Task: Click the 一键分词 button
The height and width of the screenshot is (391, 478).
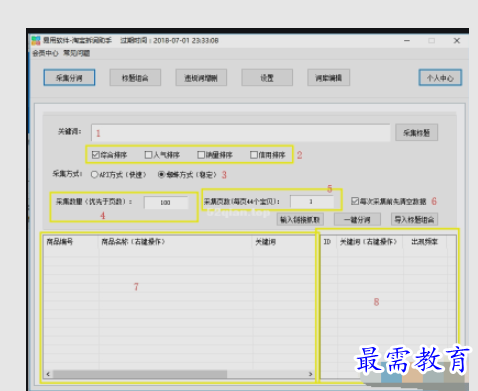Action: click(357, 220)
